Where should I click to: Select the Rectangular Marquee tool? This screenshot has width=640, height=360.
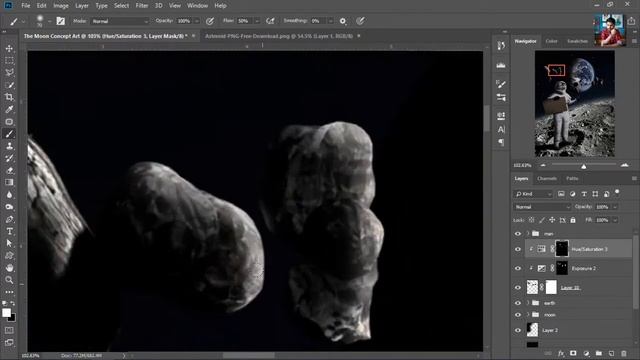coord(9,60)
